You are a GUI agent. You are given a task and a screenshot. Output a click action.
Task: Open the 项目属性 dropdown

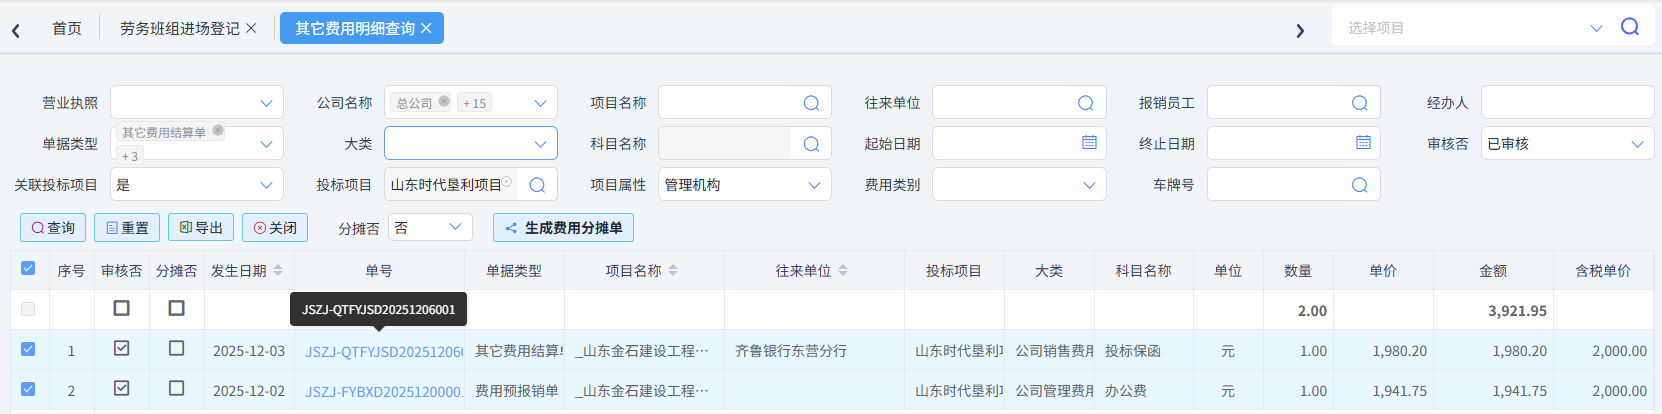pos(814,185)
